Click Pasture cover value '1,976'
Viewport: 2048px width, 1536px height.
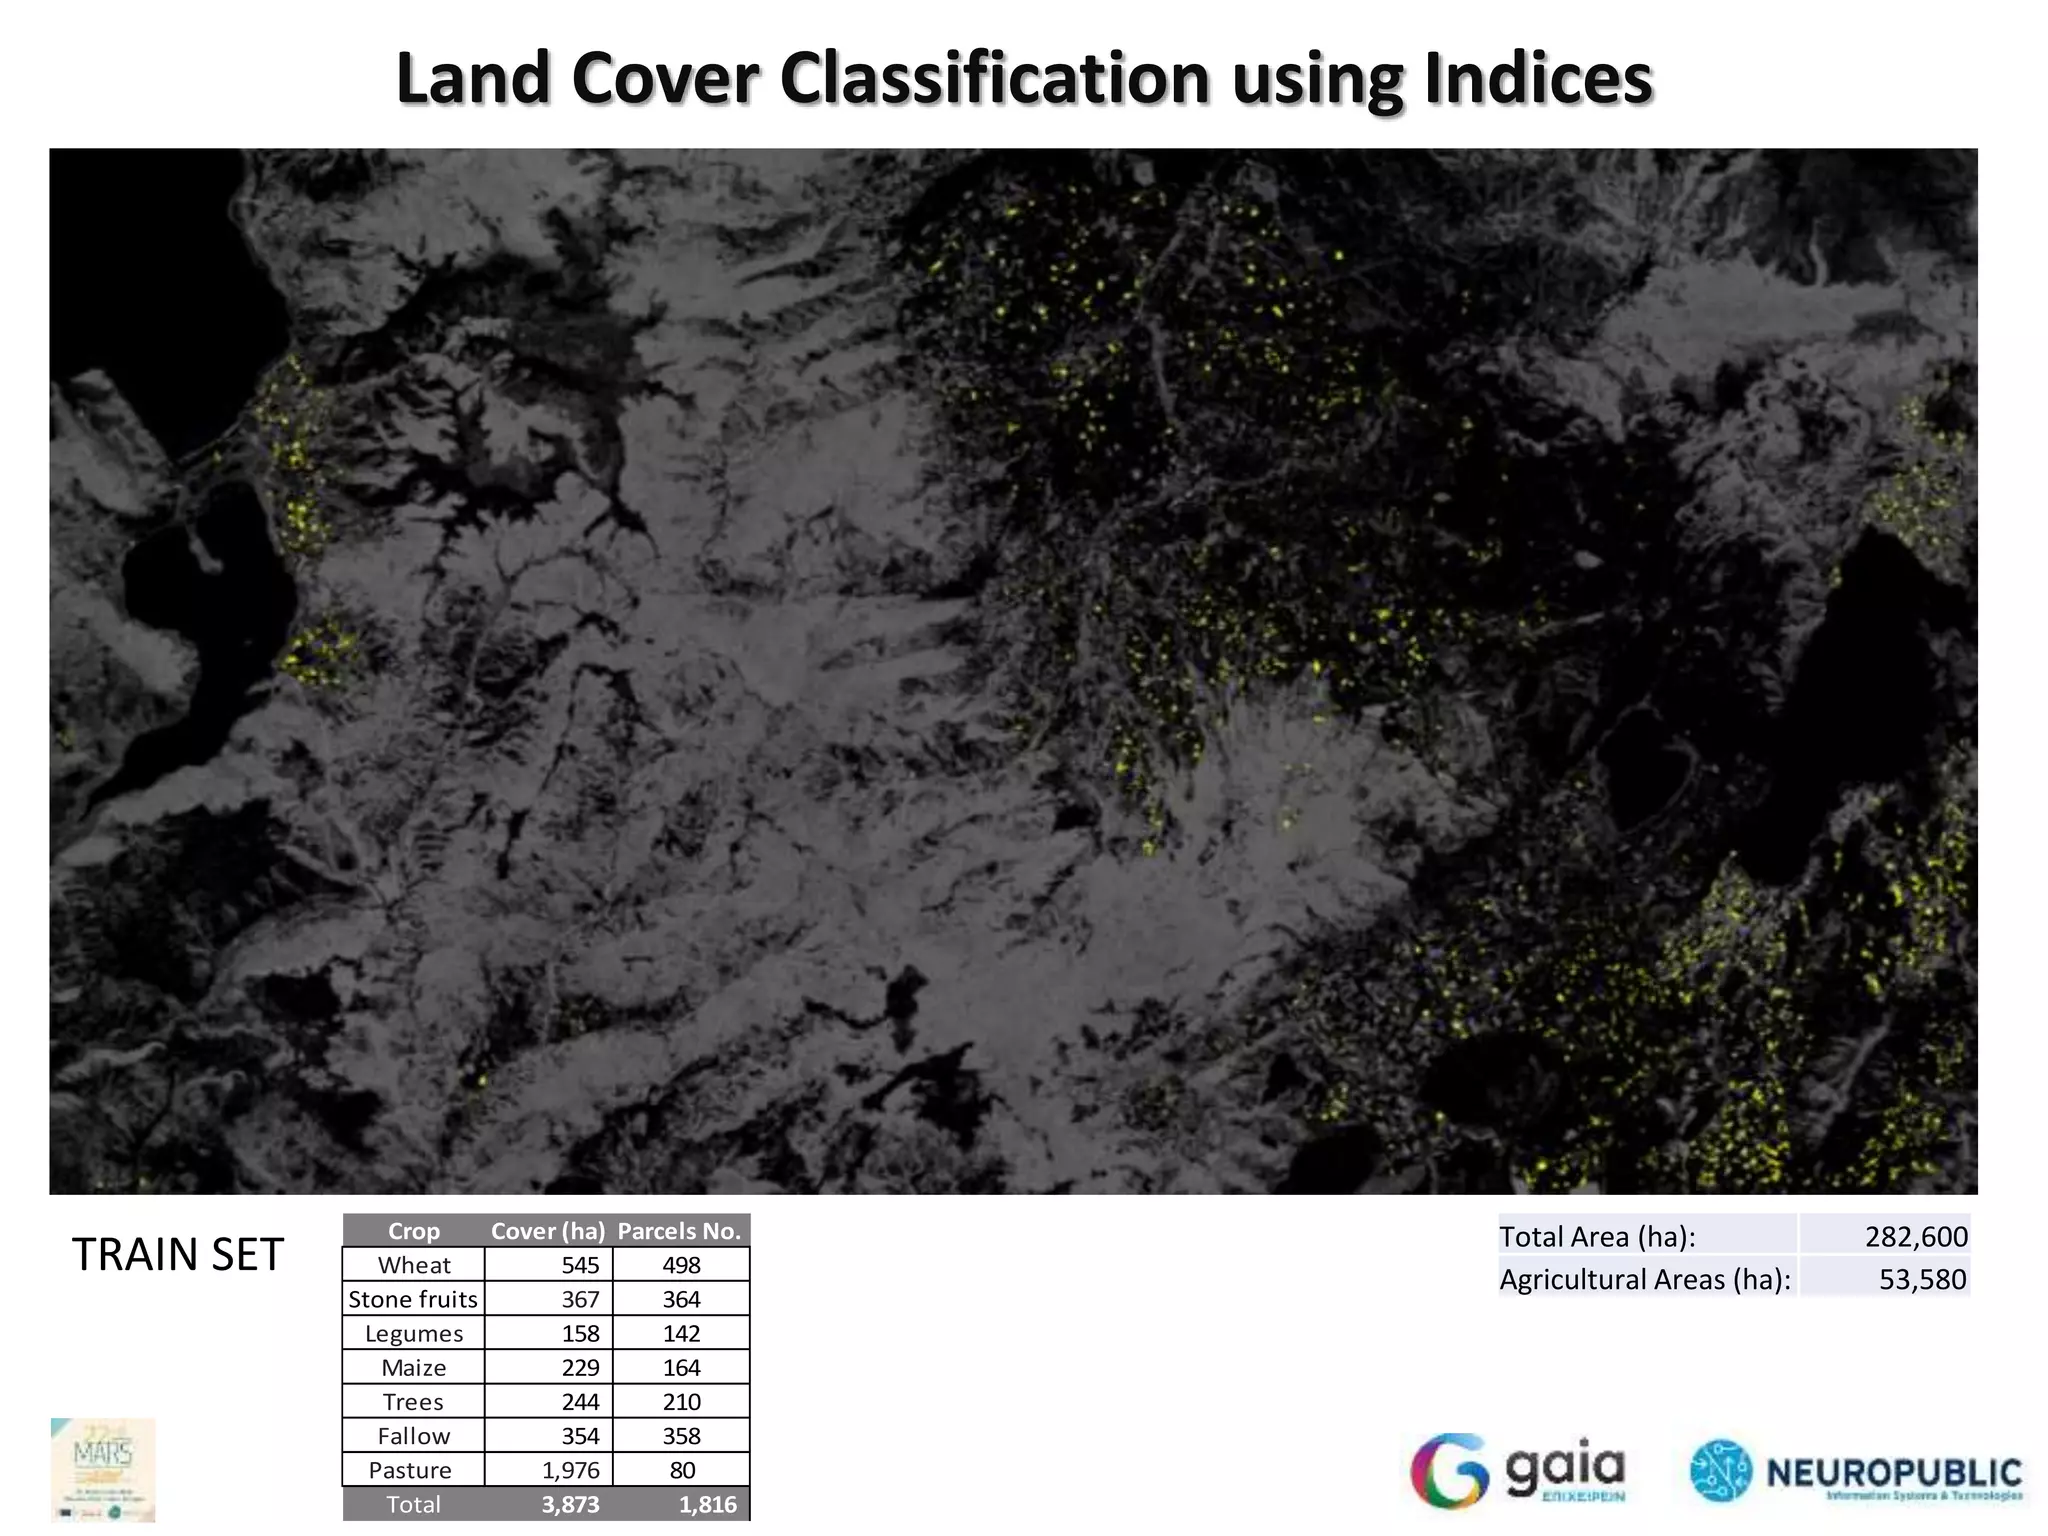tap(571, 1470)
